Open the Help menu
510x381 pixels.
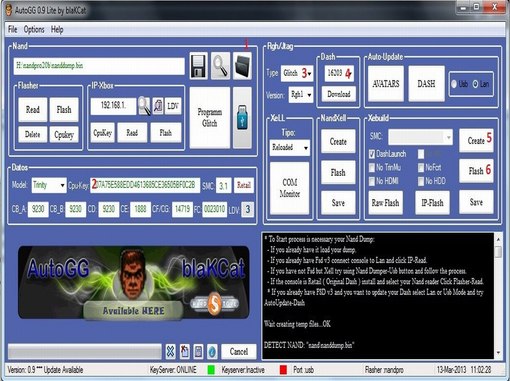pyautogui.click(x=57, y=29)
